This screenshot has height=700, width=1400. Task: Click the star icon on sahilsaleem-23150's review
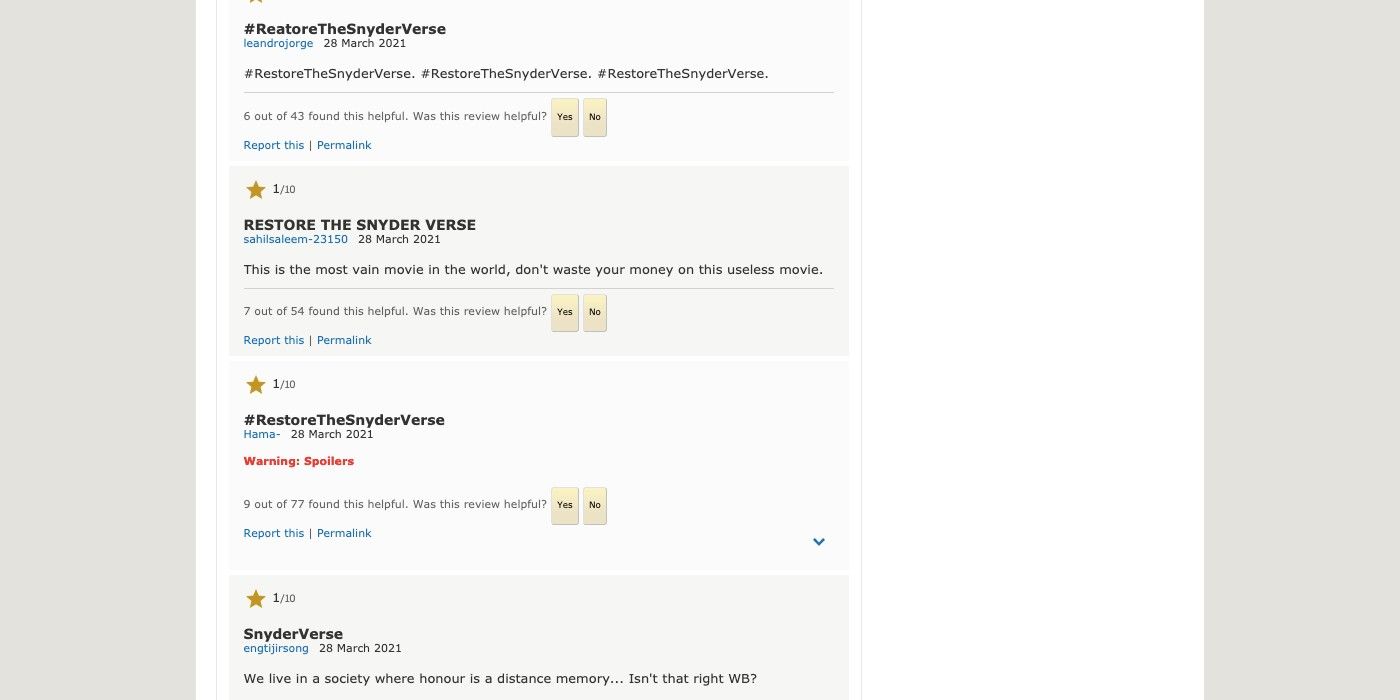point(256,190)
